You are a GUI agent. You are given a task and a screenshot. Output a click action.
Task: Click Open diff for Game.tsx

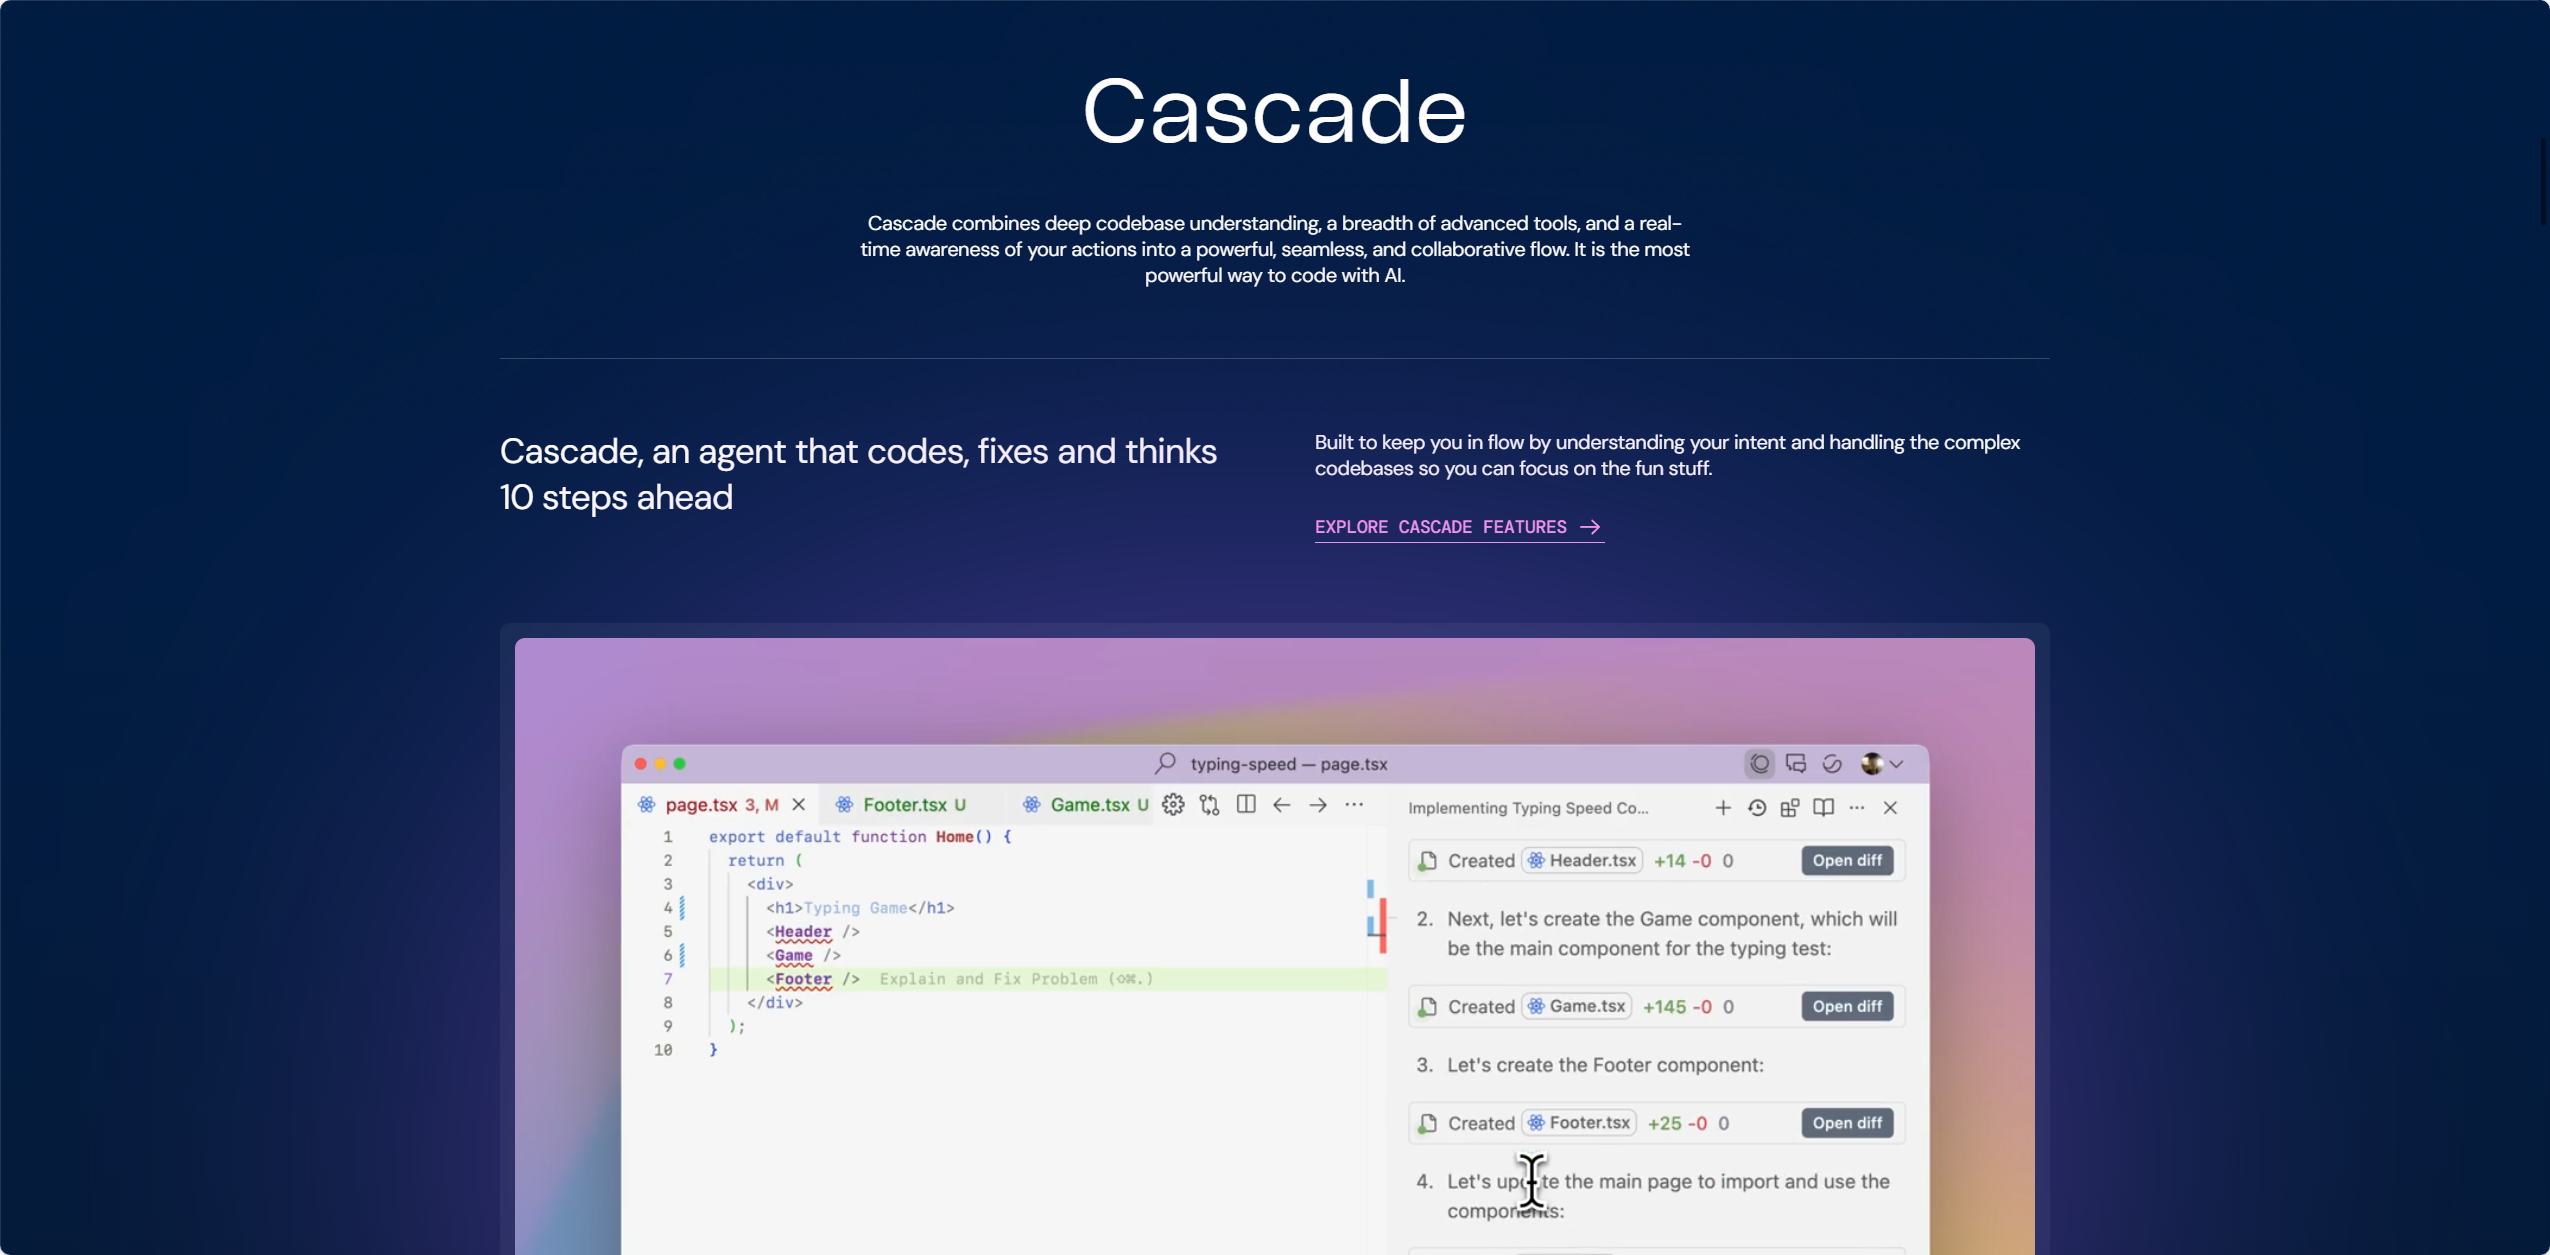click(x=1847, y=1007)
